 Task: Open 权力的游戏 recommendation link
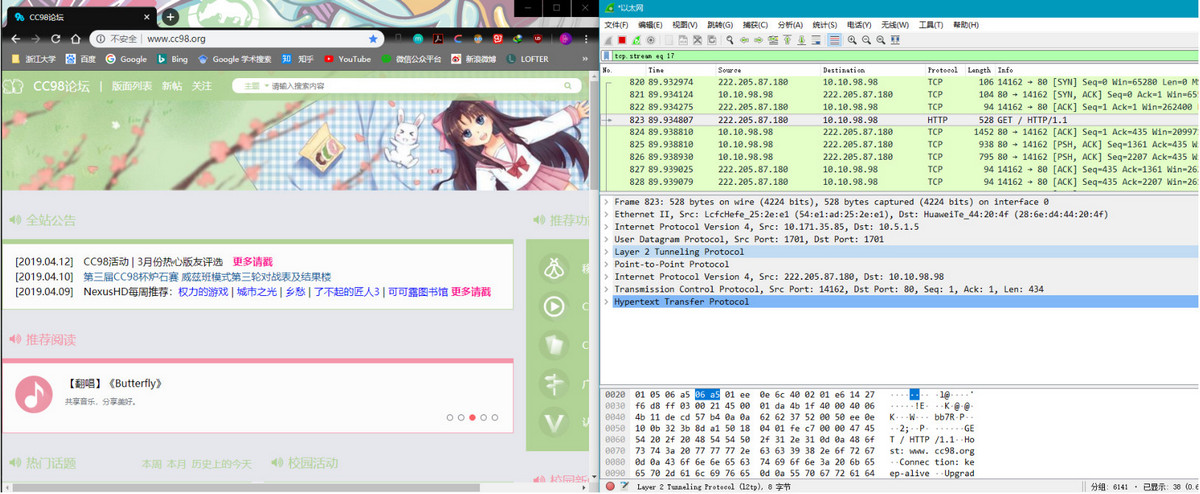tap(203, 292)
